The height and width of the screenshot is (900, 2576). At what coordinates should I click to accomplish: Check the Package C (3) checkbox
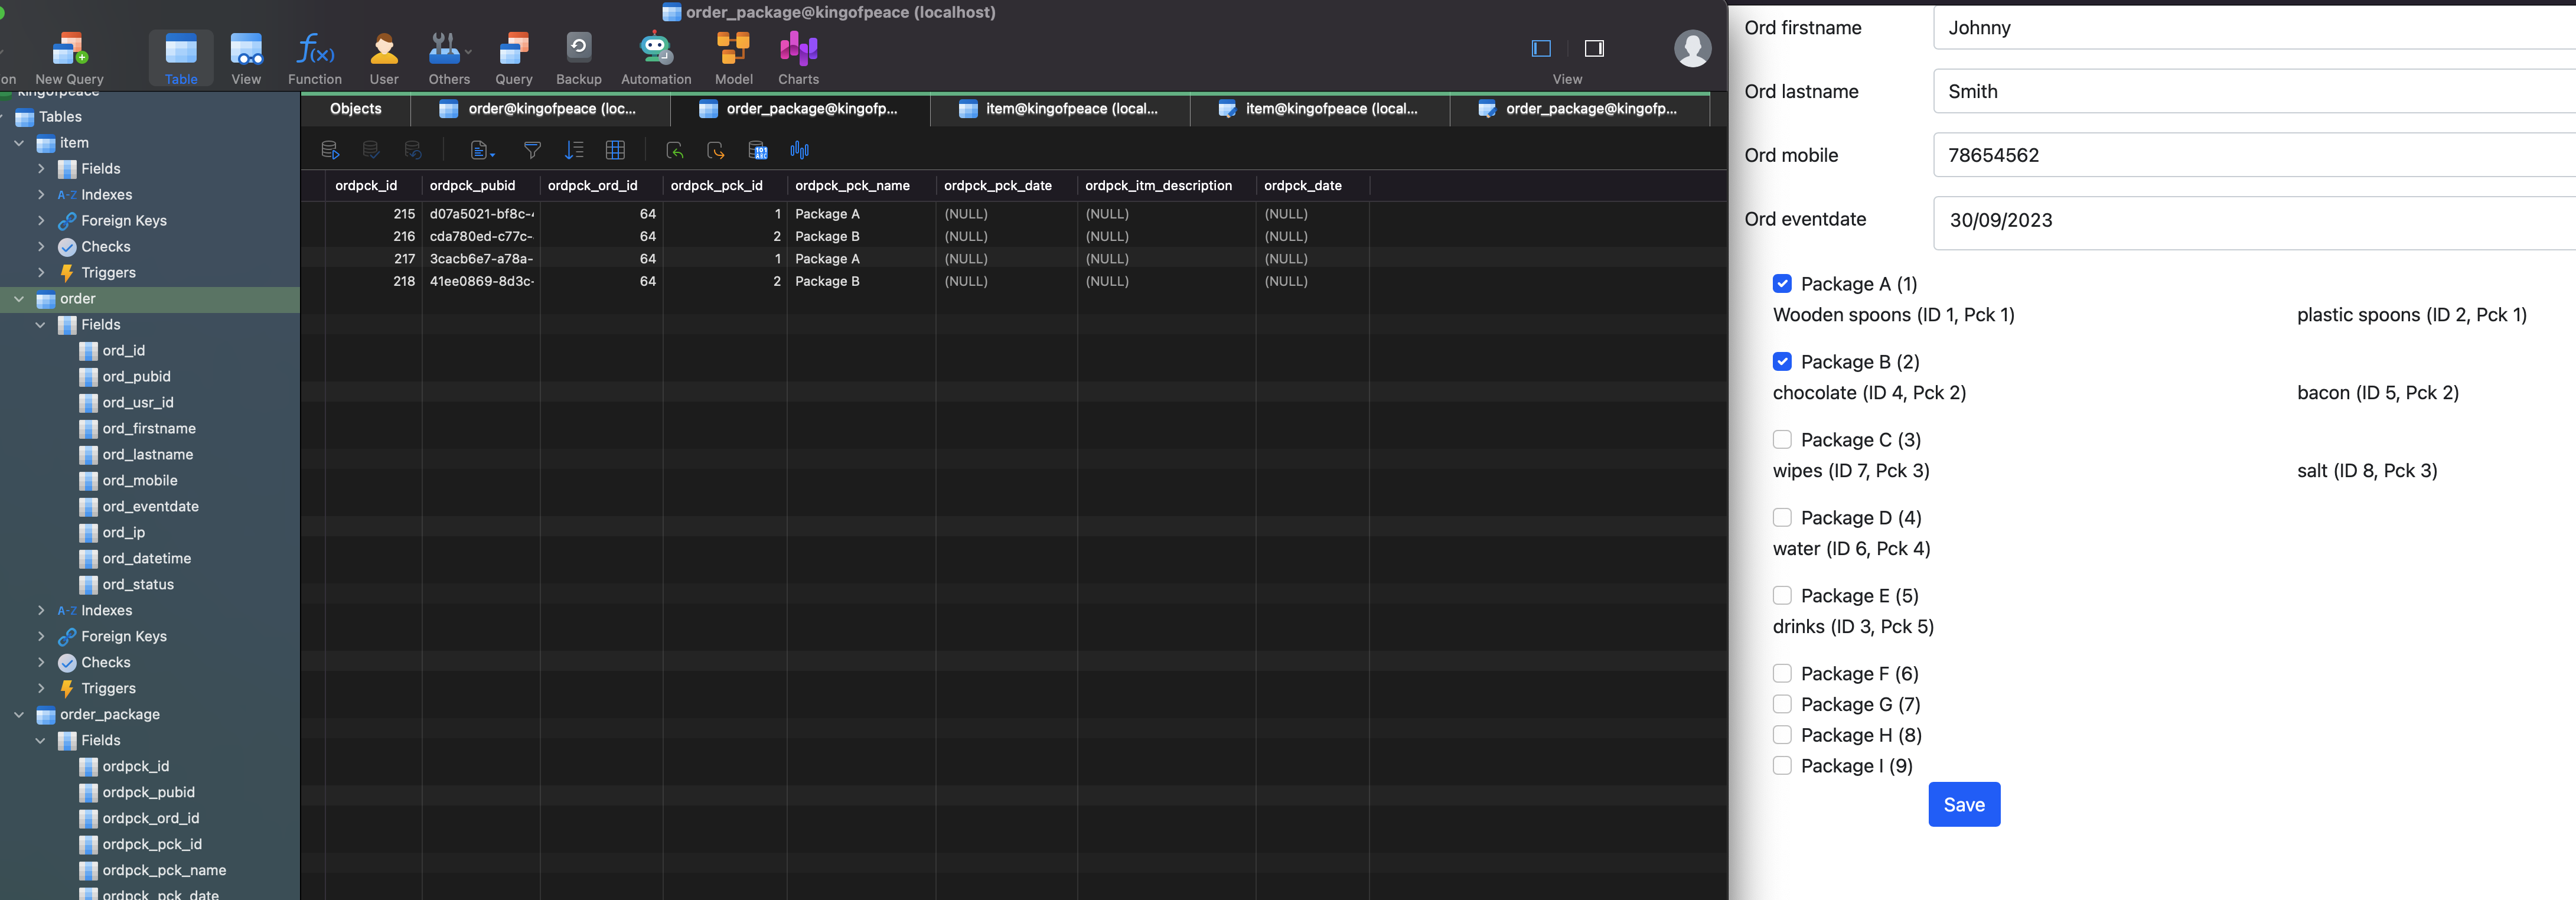[1782, 440]
